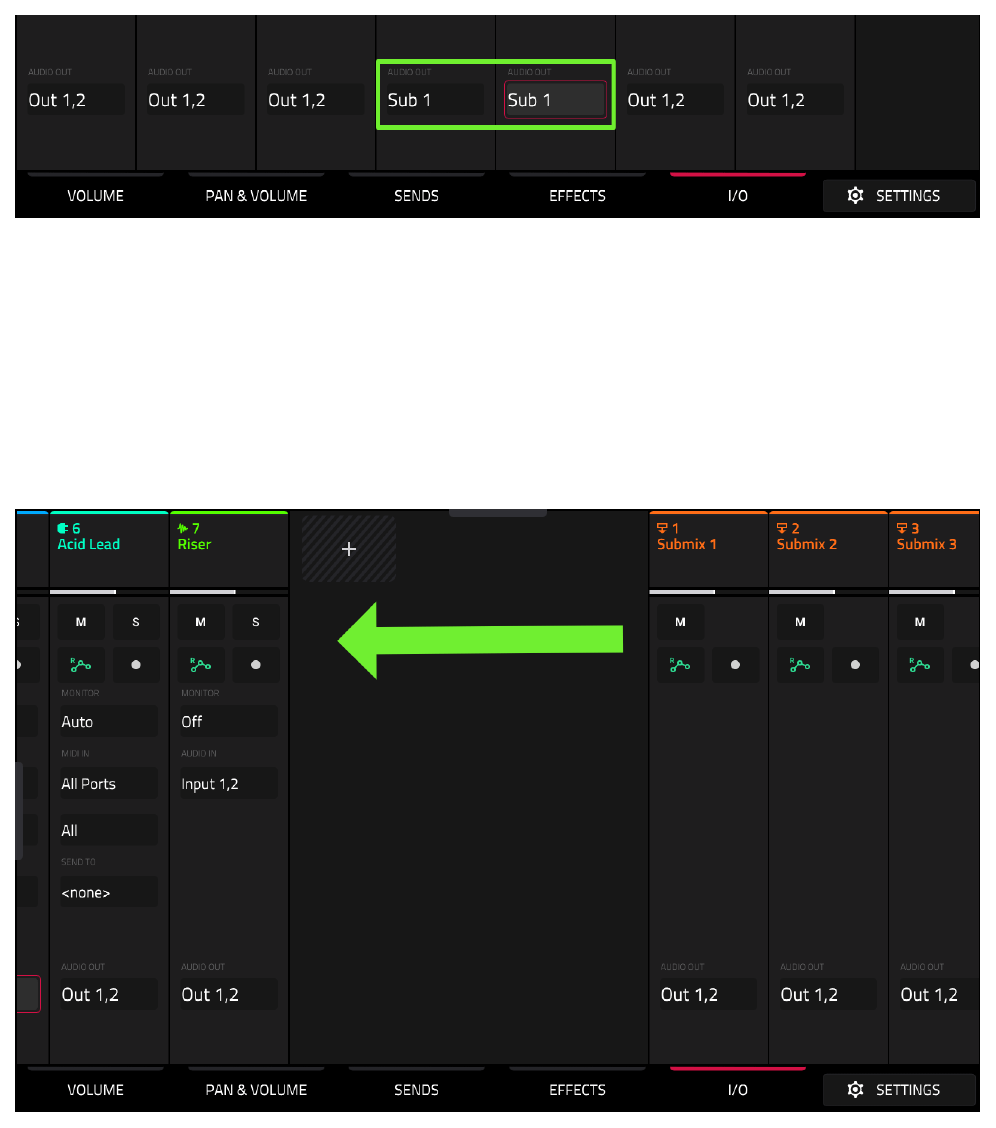The height and width of the screenshot is (1128, 996).
Task: Switch to Volume tab in lower screenshot
Action: point(96,1089)
